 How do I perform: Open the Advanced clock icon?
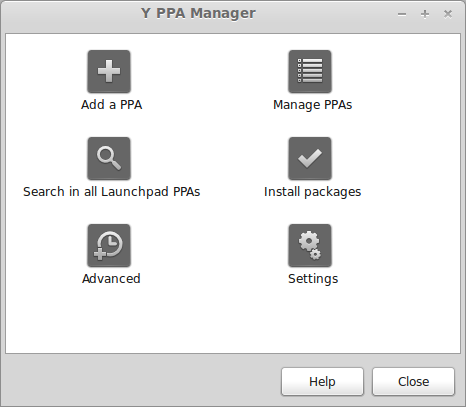pyautogui.click(x=109, y=245)
